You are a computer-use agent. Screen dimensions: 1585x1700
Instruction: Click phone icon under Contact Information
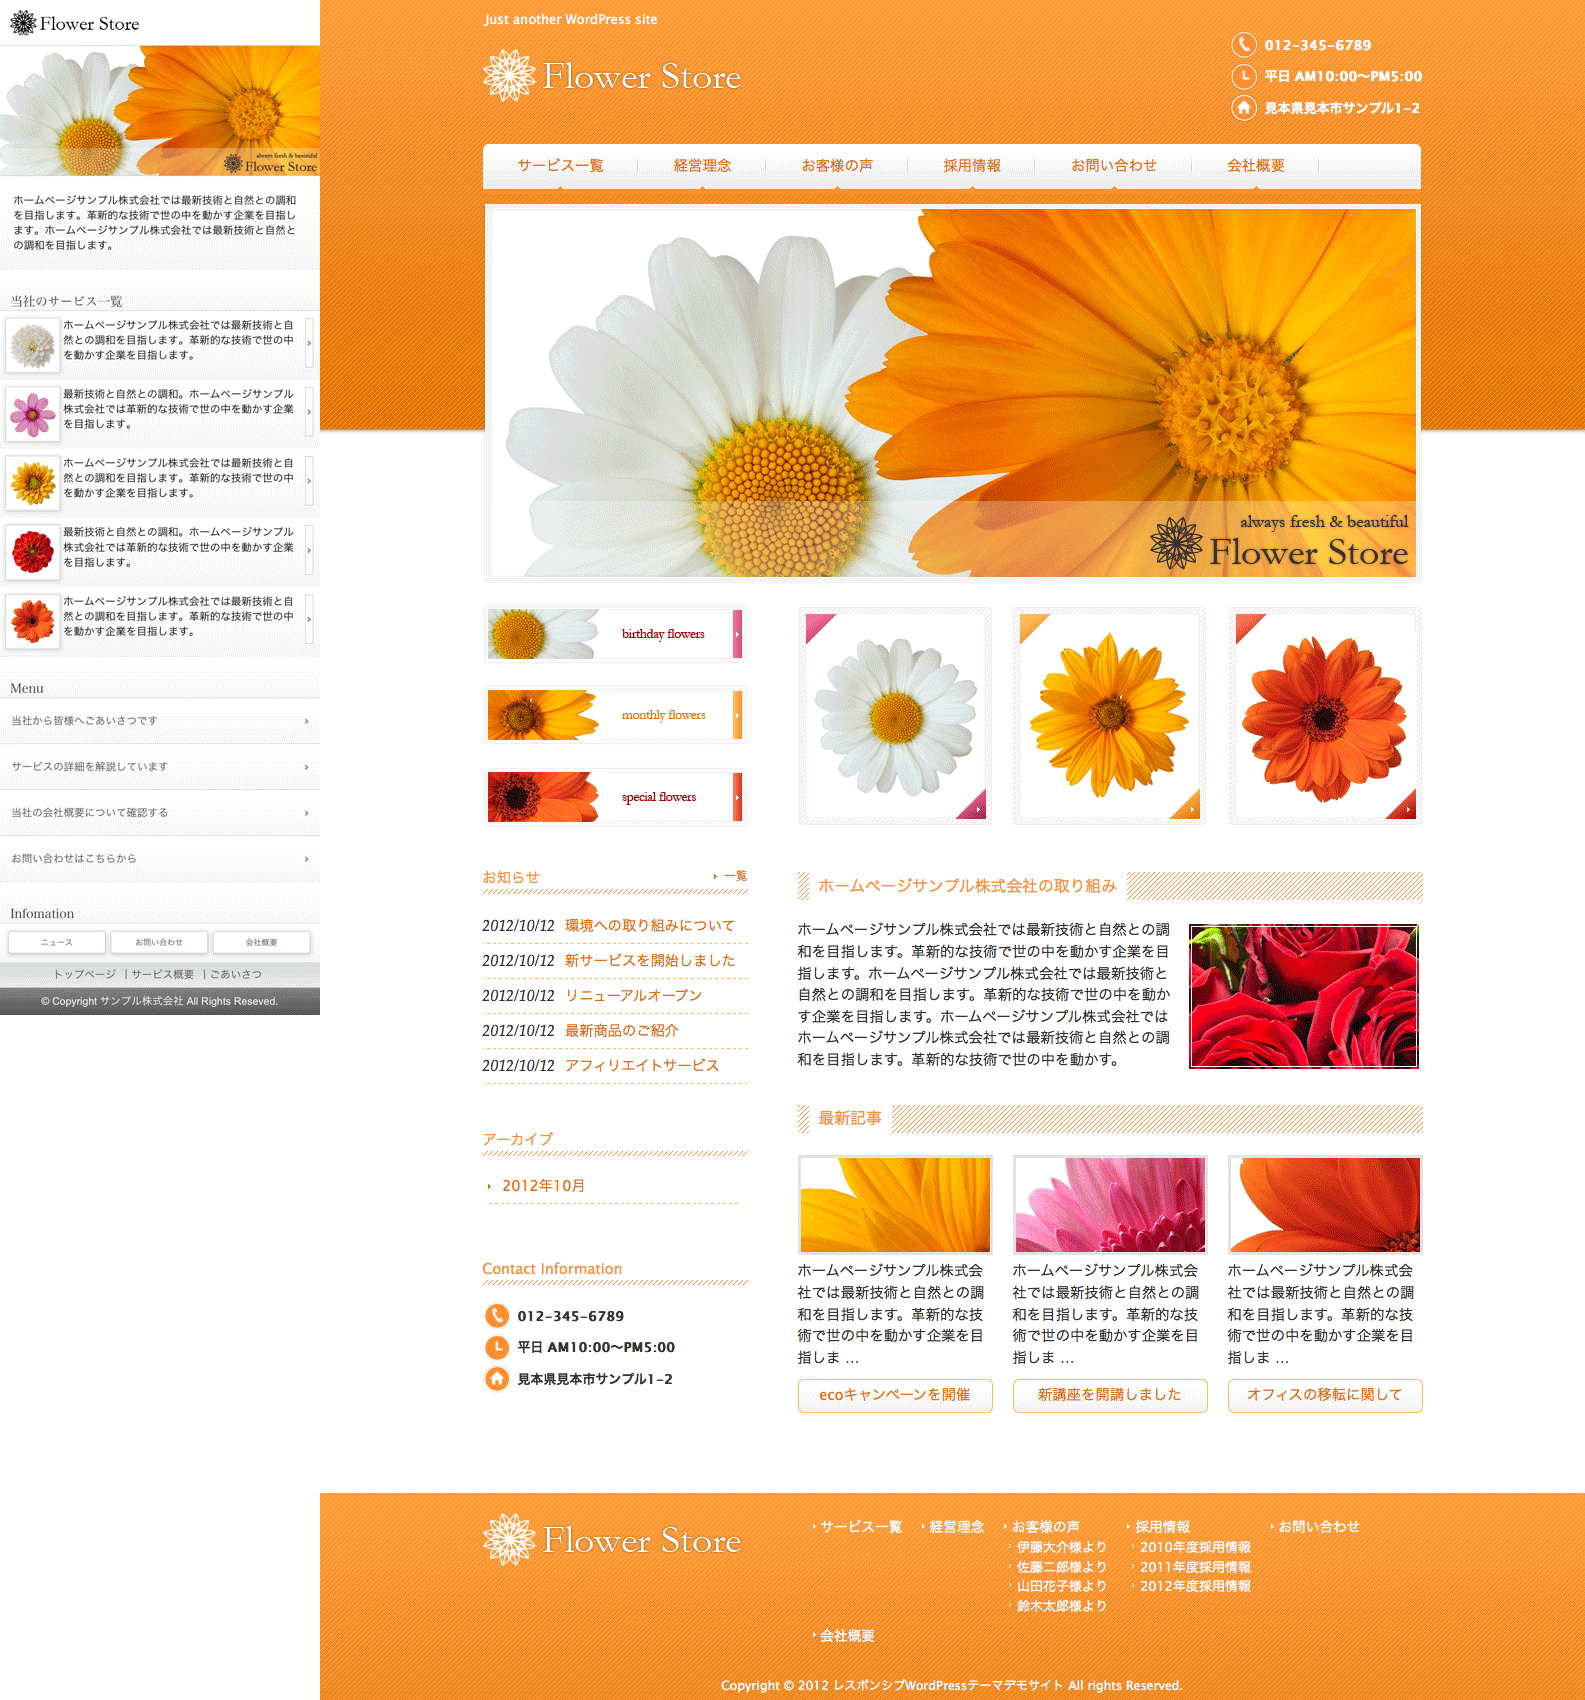(x=497, y=1316)
